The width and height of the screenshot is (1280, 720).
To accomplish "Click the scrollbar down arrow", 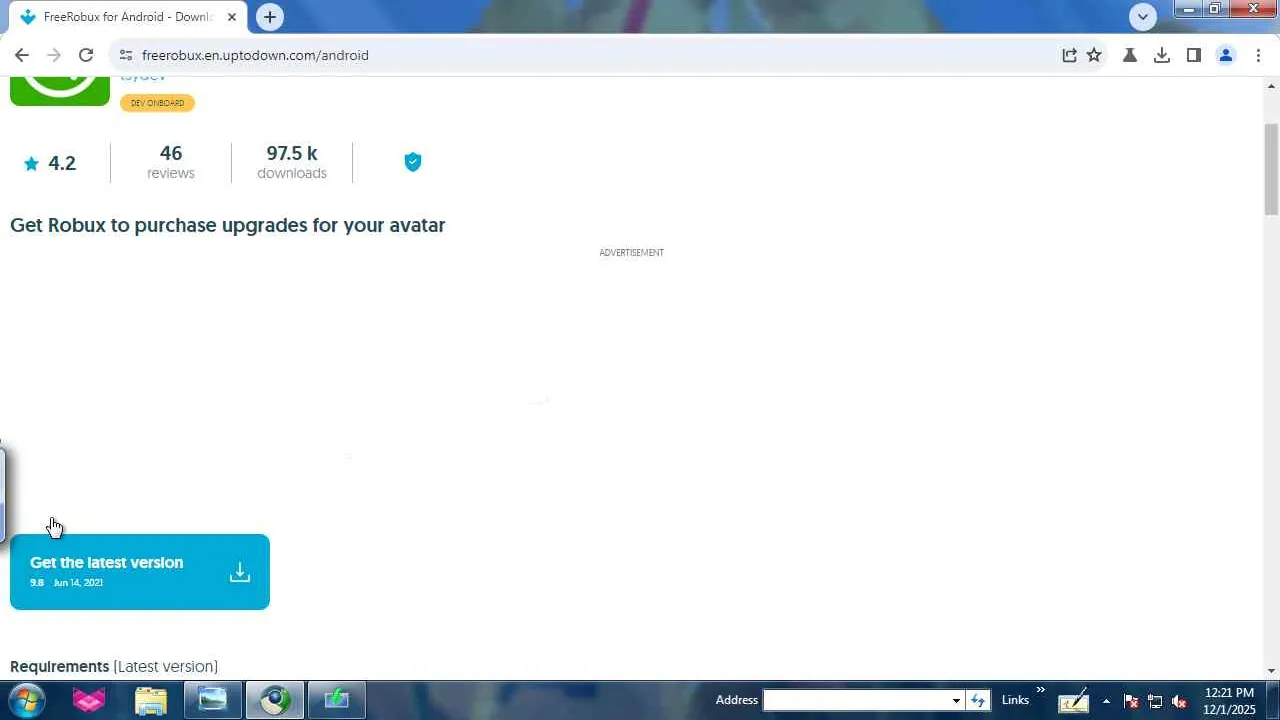I will pos(1271,670).
